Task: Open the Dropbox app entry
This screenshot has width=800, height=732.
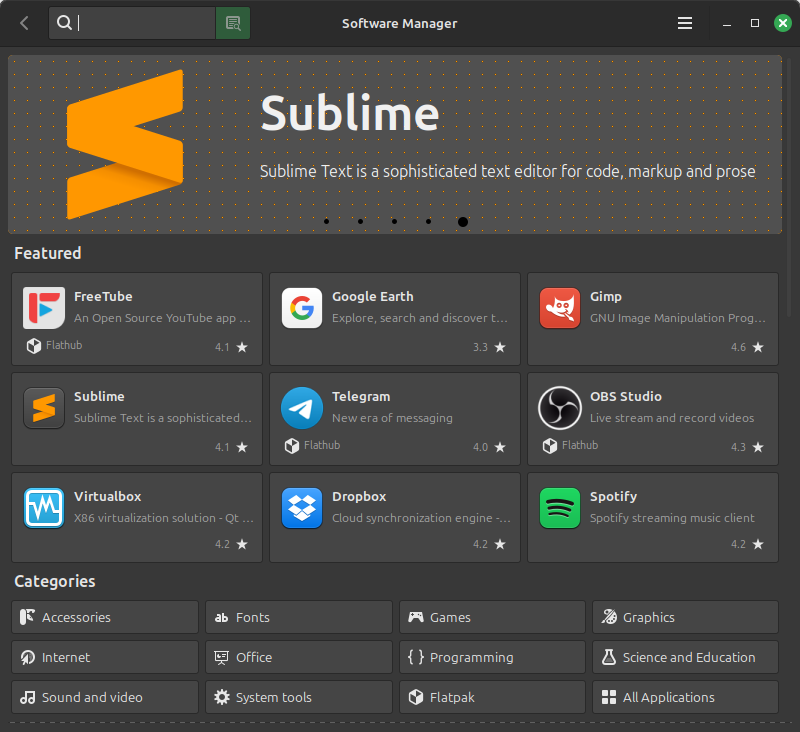Action: coord(394,518)
